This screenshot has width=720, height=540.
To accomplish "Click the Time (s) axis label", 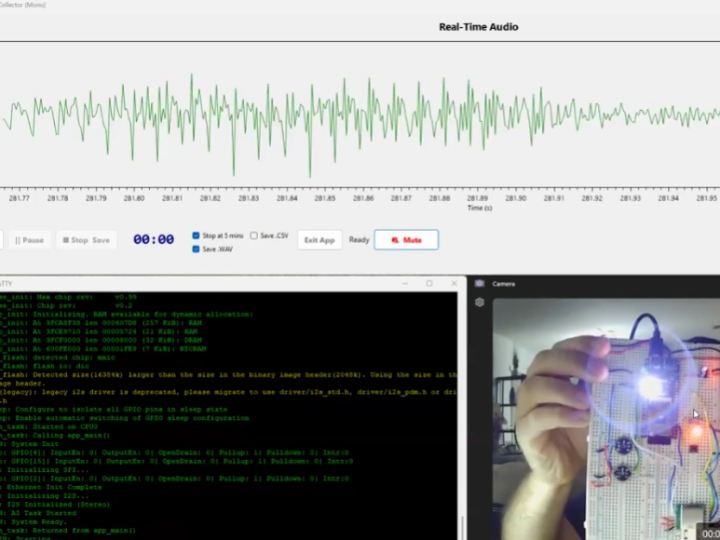I will tap(480, 208).
